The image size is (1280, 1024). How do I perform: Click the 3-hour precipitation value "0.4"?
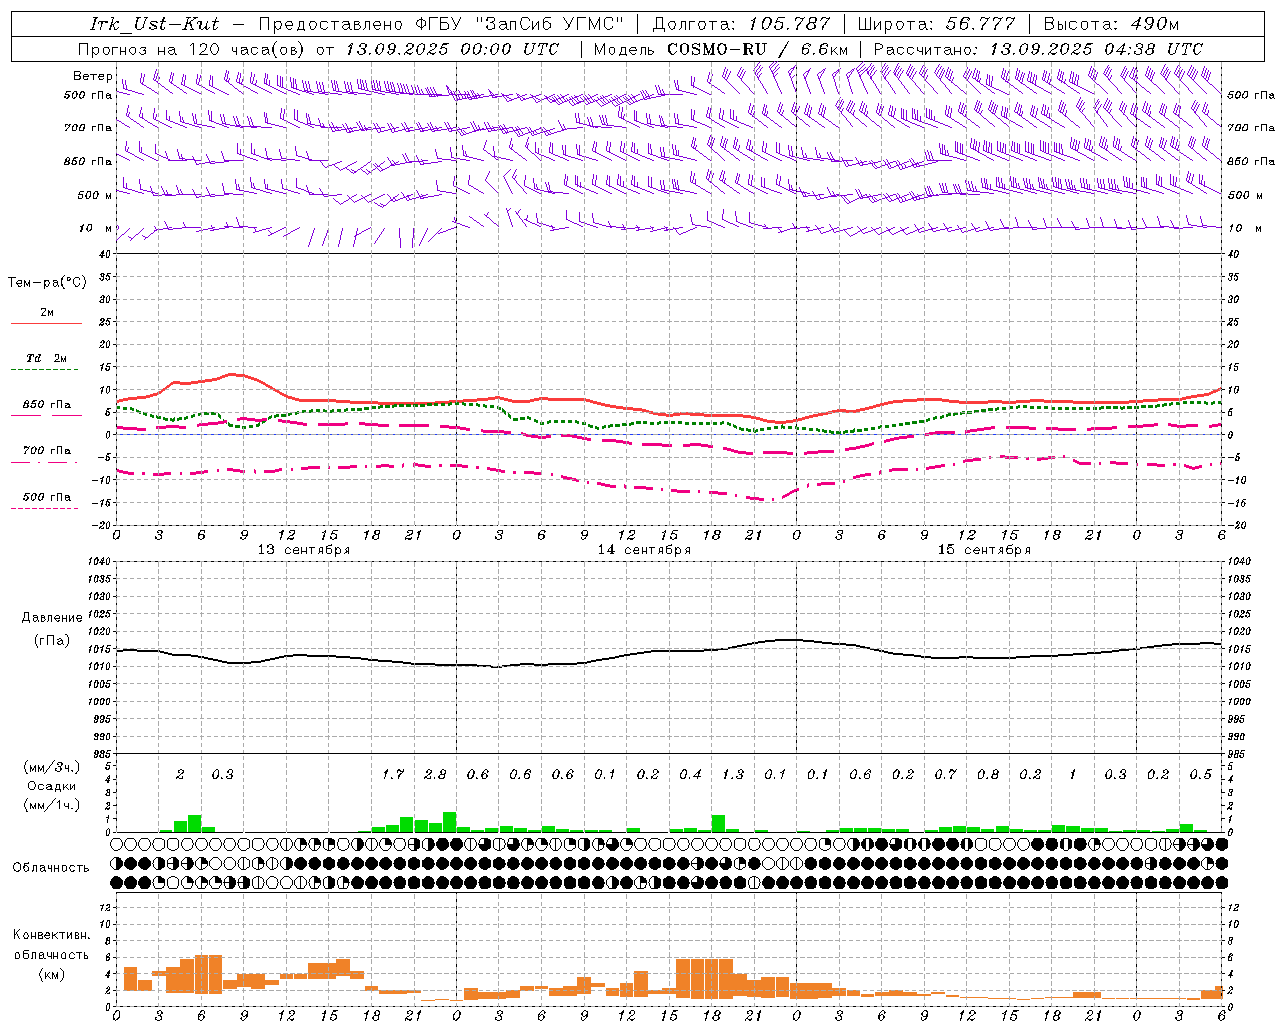[690, 775]
